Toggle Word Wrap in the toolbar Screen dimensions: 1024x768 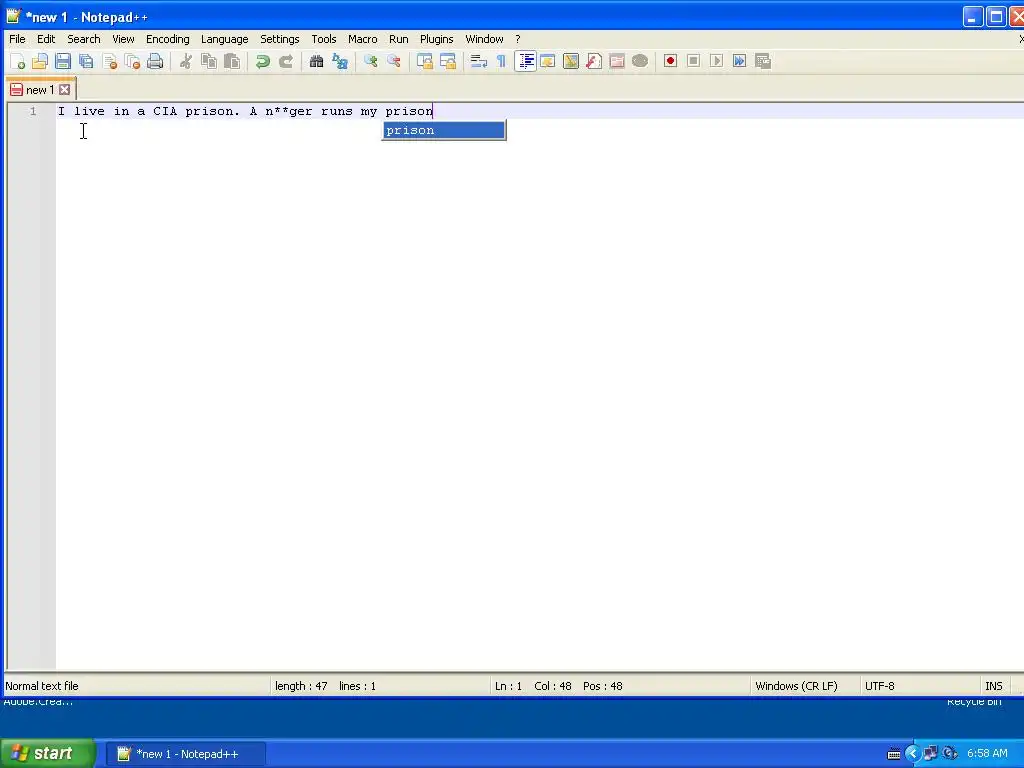[479, 61]
